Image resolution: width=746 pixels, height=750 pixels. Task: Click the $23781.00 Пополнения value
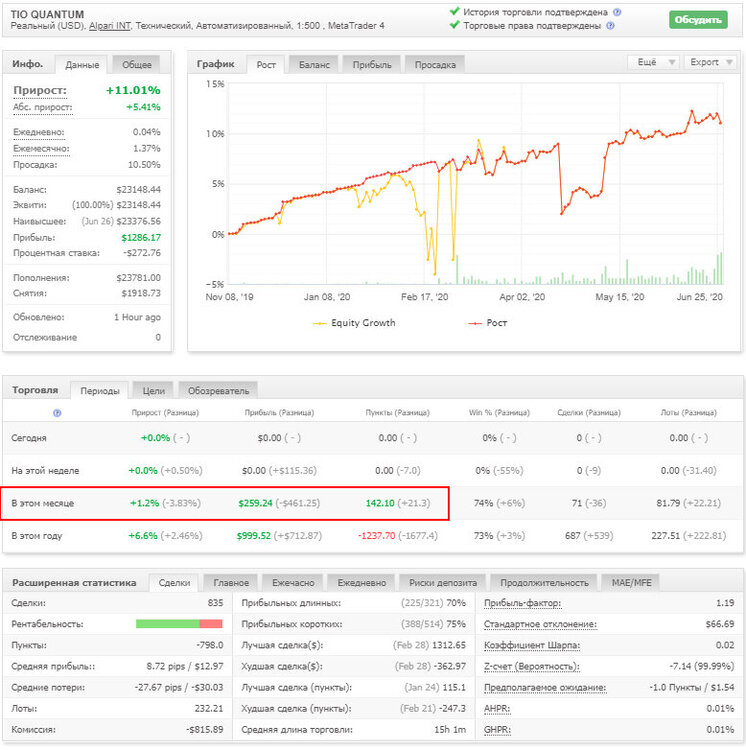point(139,277)
